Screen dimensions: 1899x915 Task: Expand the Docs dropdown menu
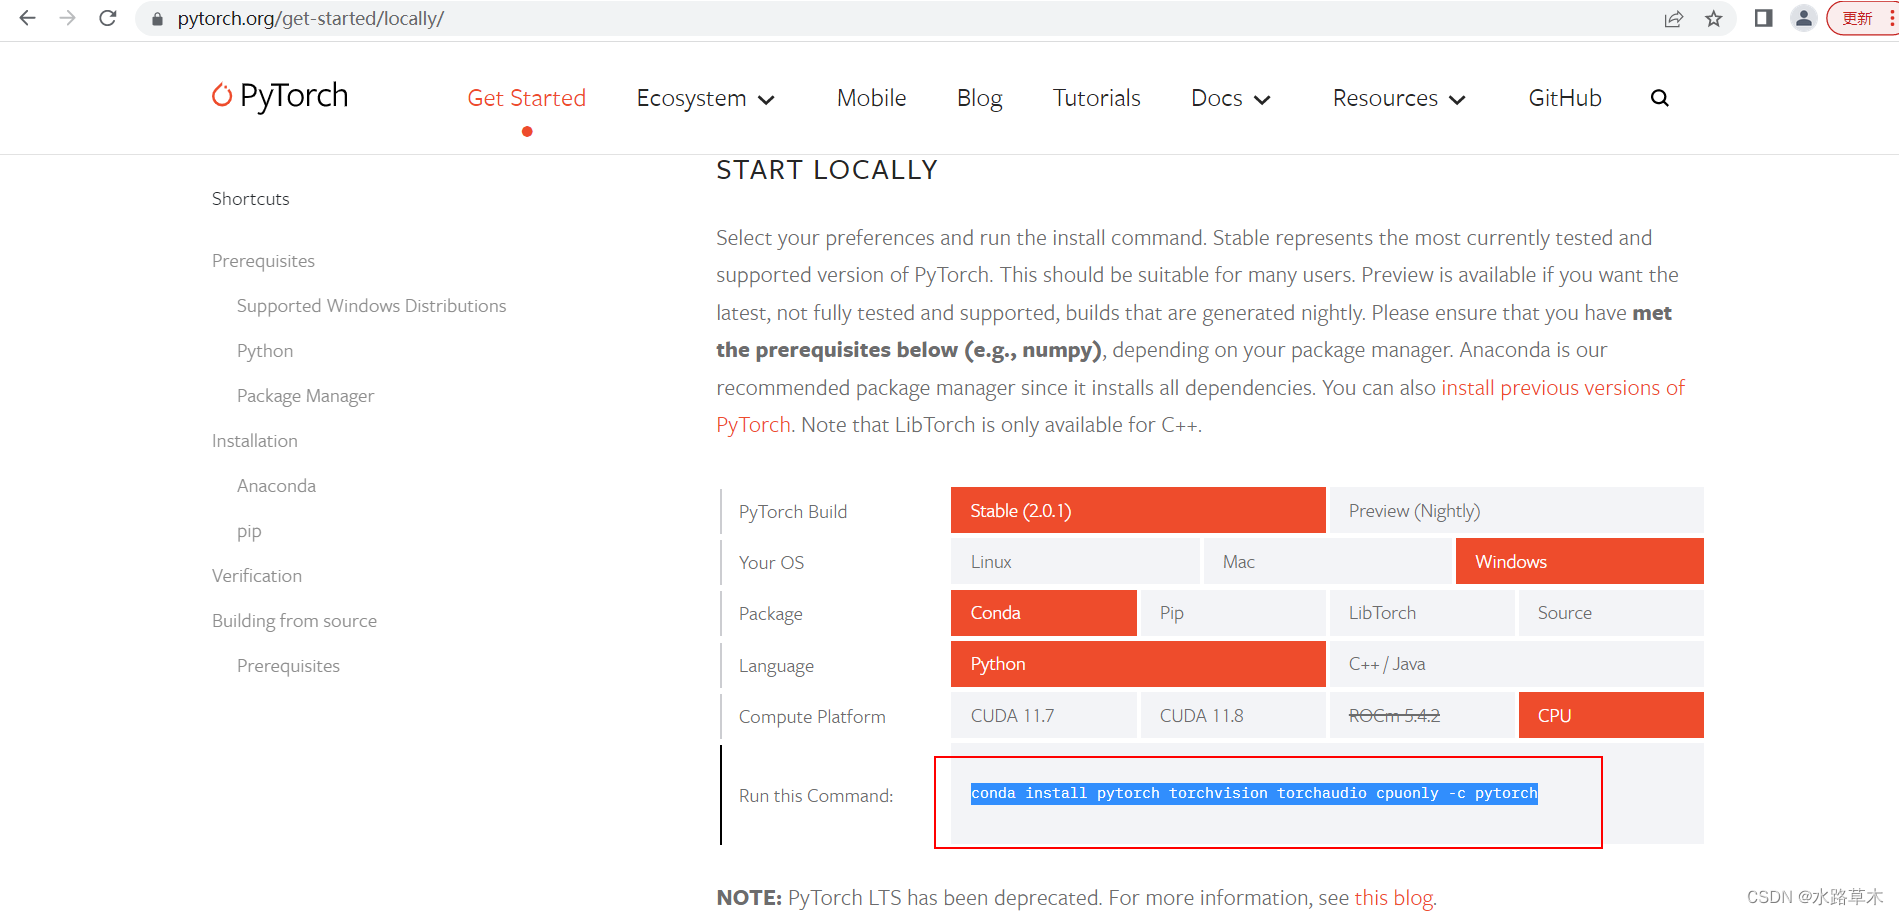coord(1231,98)
